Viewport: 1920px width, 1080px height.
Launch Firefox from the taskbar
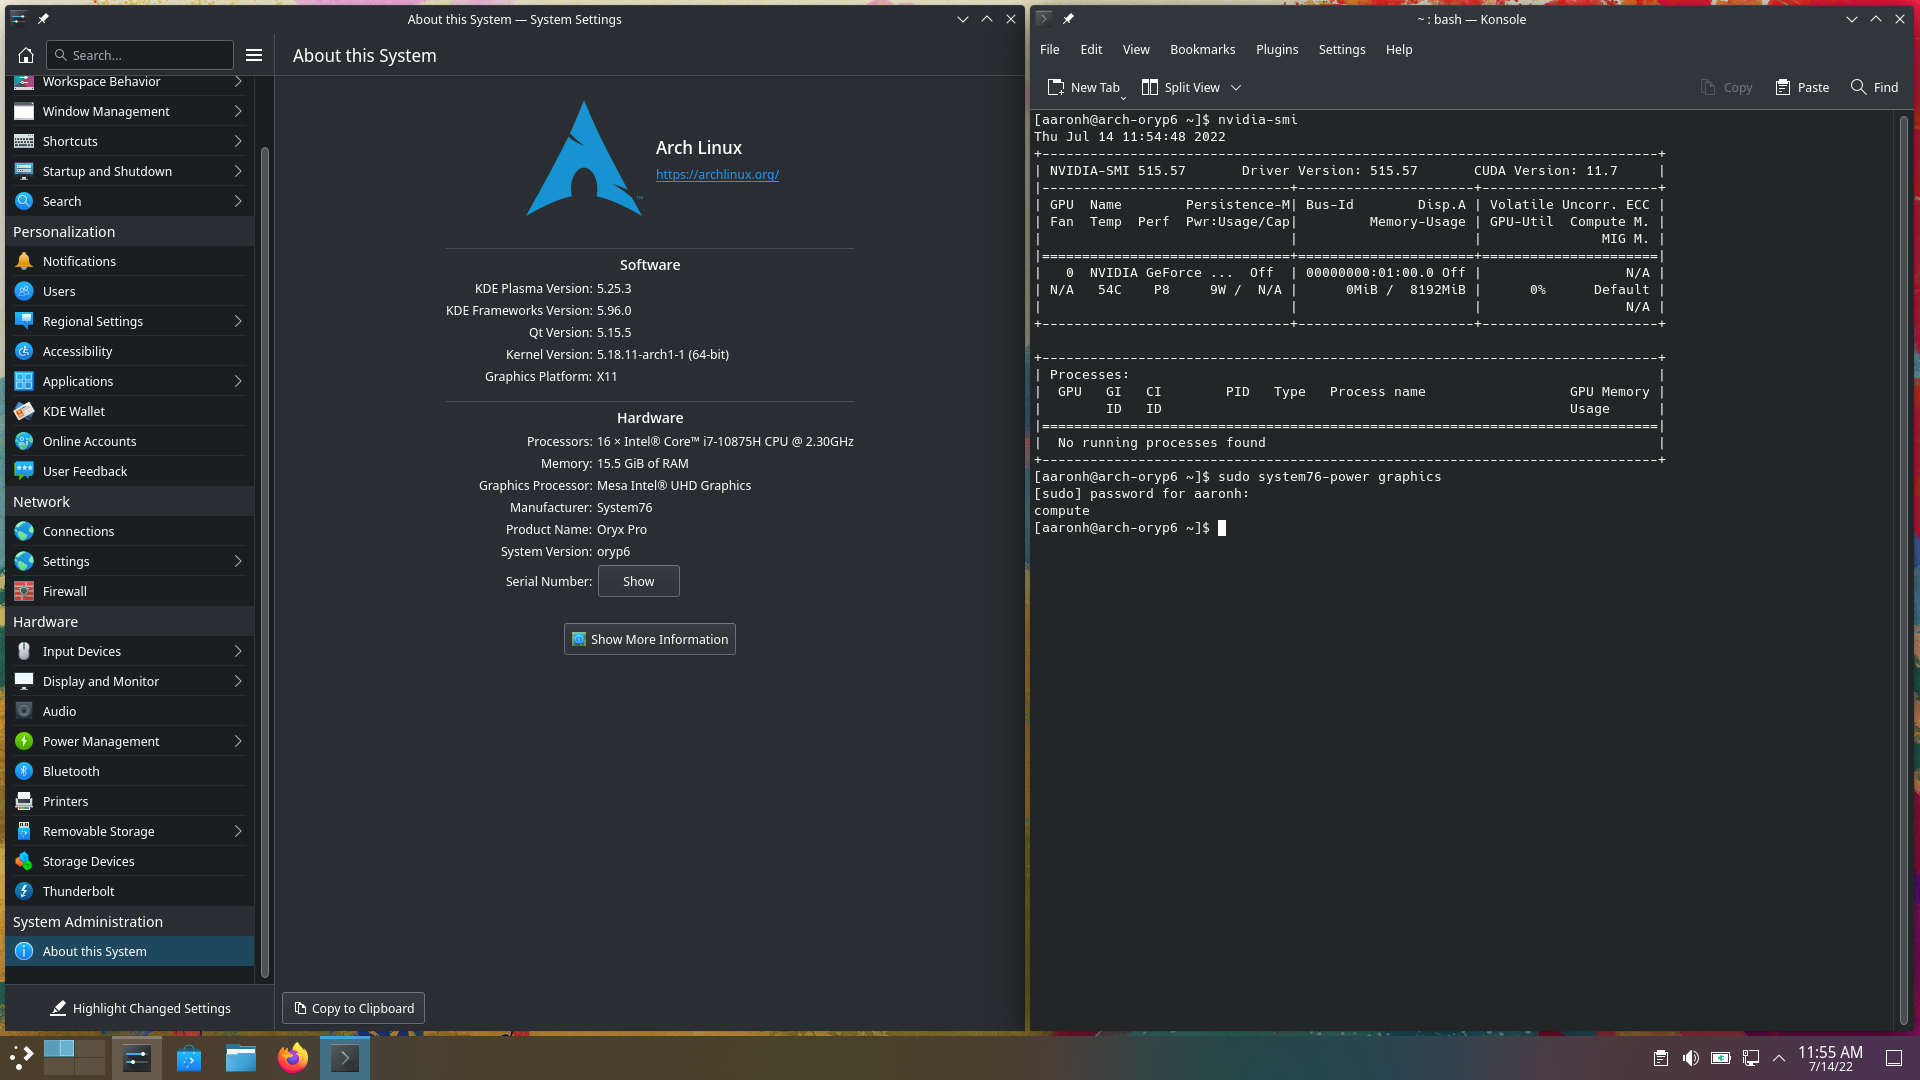coord(293,1057)
